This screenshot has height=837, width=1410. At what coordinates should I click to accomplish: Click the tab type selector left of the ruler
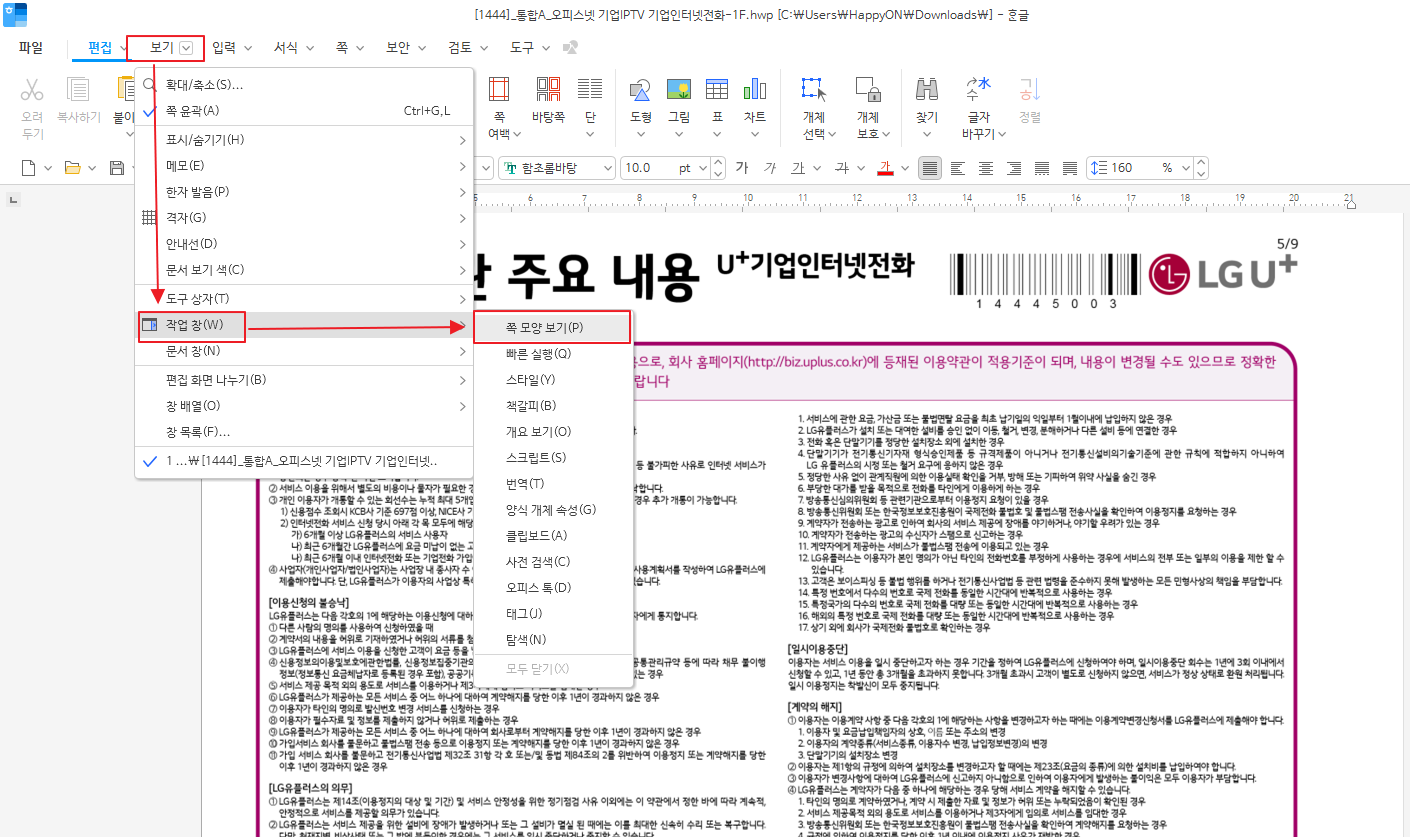point(14,201)
